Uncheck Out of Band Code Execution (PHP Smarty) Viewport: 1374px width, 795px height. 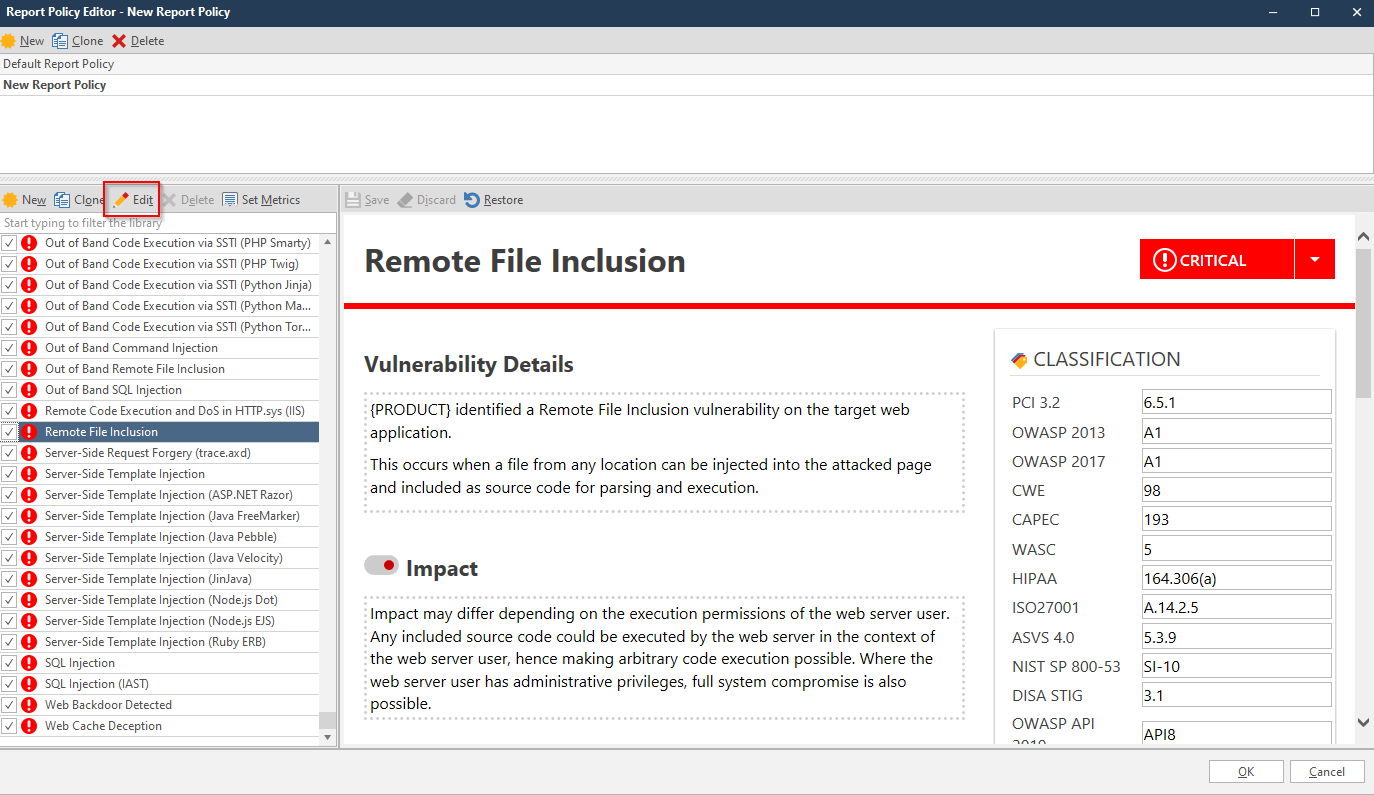click(x=9, y=243)
